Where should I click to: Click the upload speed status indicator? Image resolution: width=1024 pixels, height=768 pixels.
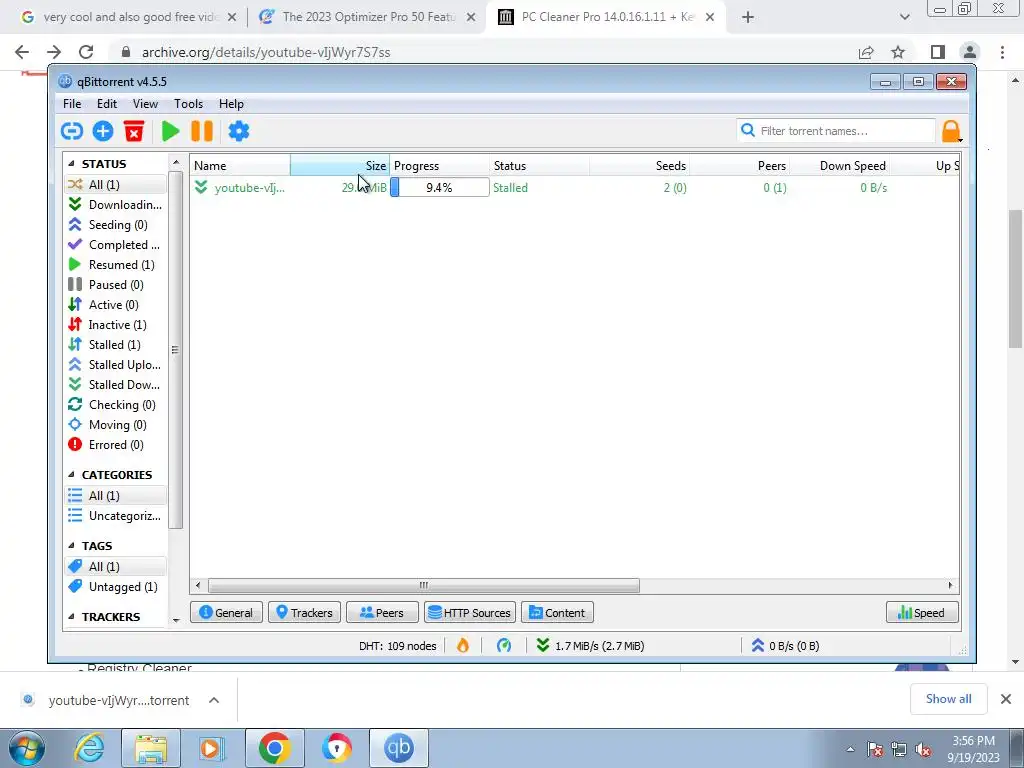click(x=785, y=646)
